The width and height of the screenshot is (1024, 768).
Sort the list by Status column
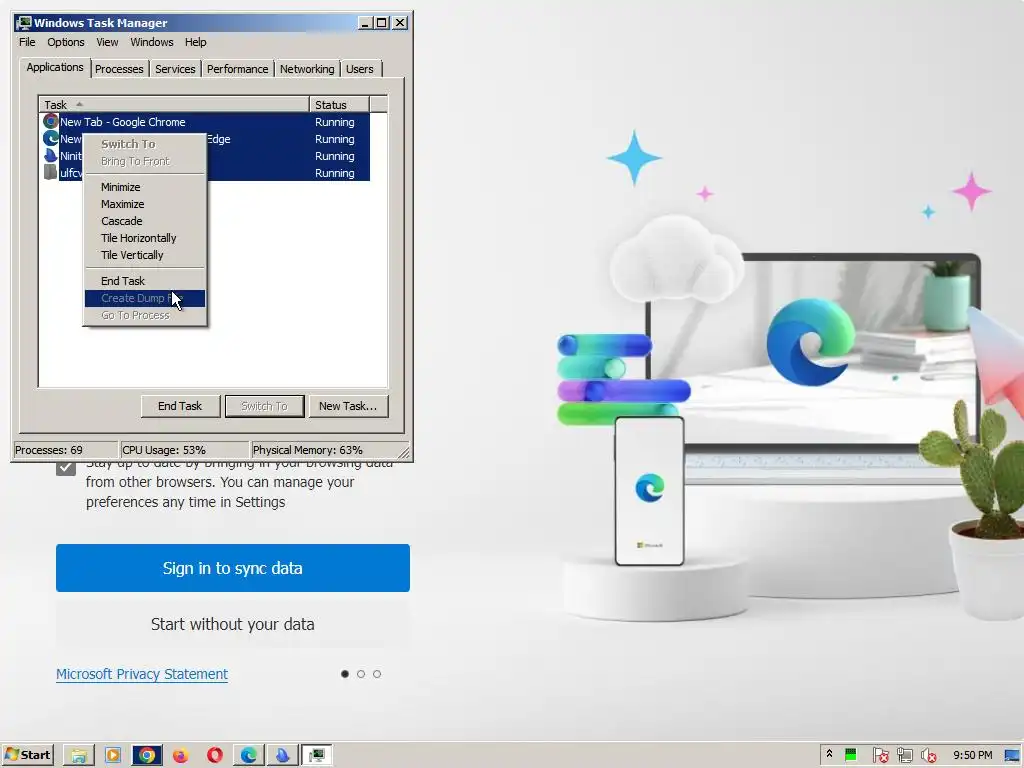(339, 104)
